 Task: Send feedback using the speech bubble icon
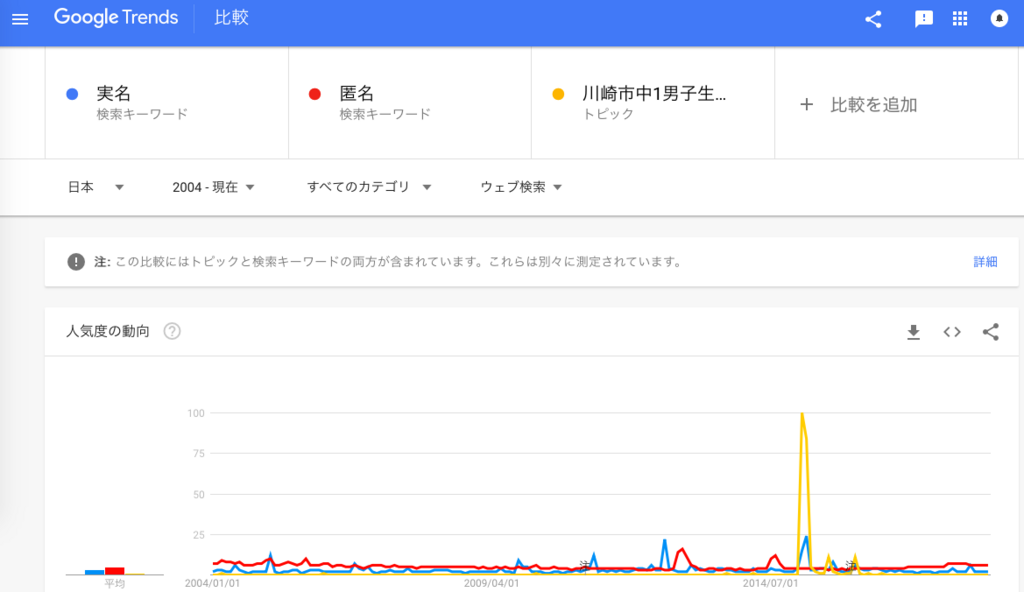coord(921,18)
